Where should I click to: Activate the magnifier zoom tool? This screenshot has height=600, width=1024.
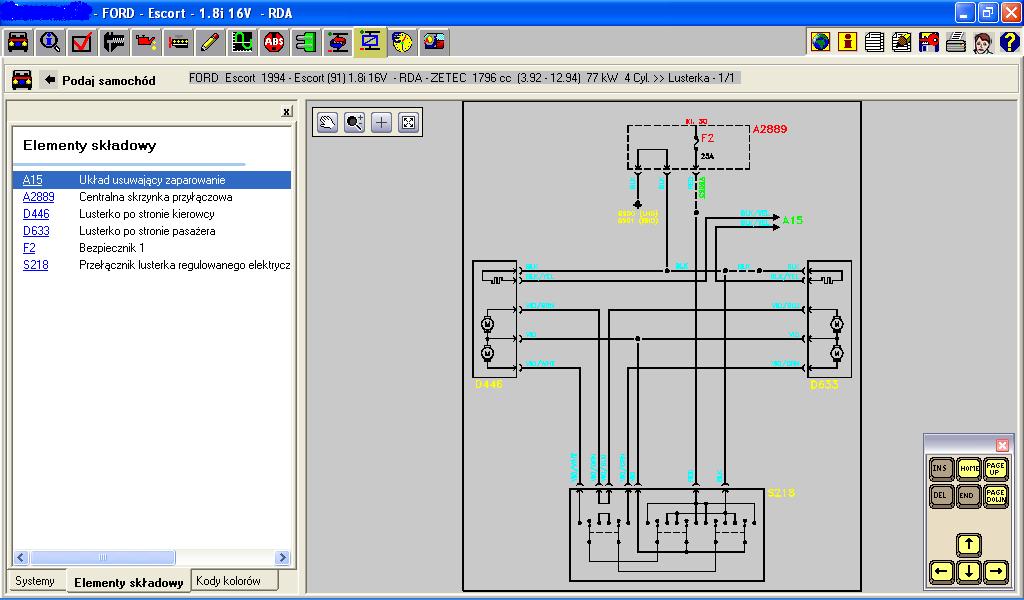coord(354,122)
